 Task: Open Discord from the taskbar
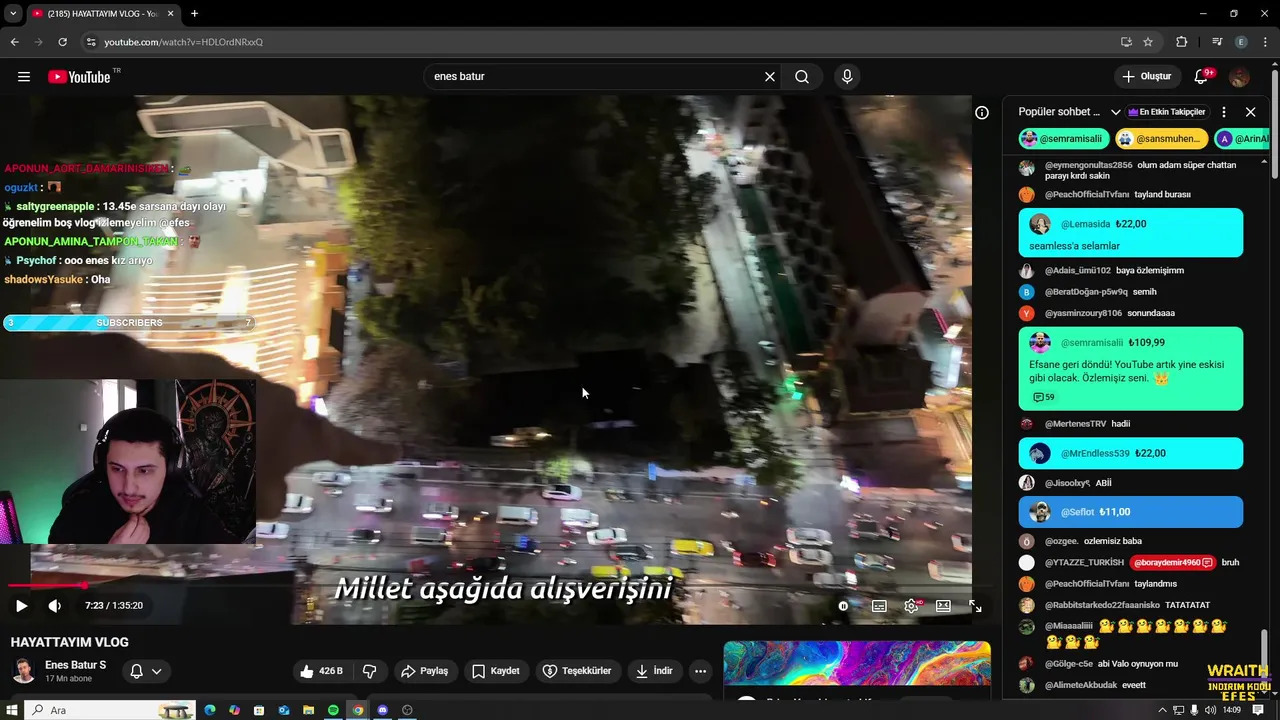[382, 710]
